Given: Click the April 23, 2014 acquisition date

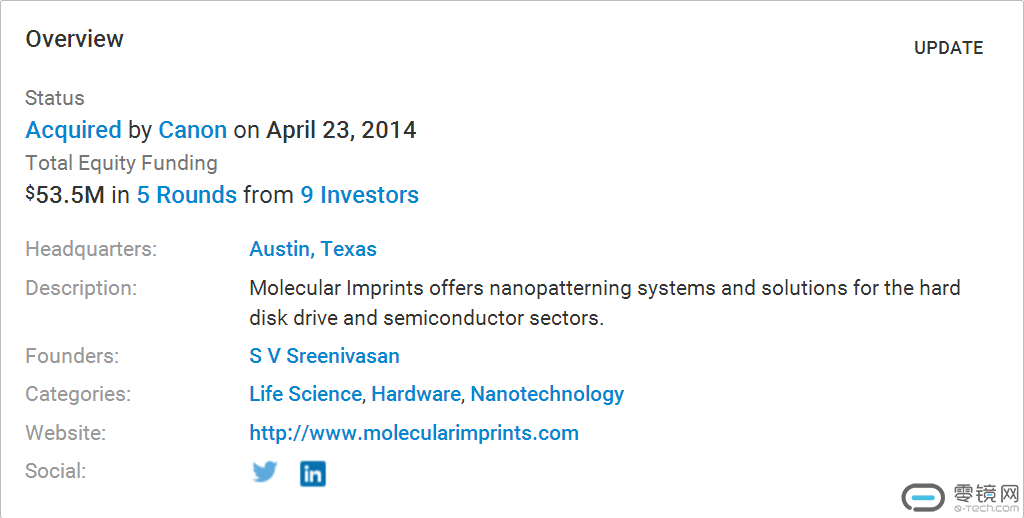Looking at the screenshot, I should tap(341, 130).
